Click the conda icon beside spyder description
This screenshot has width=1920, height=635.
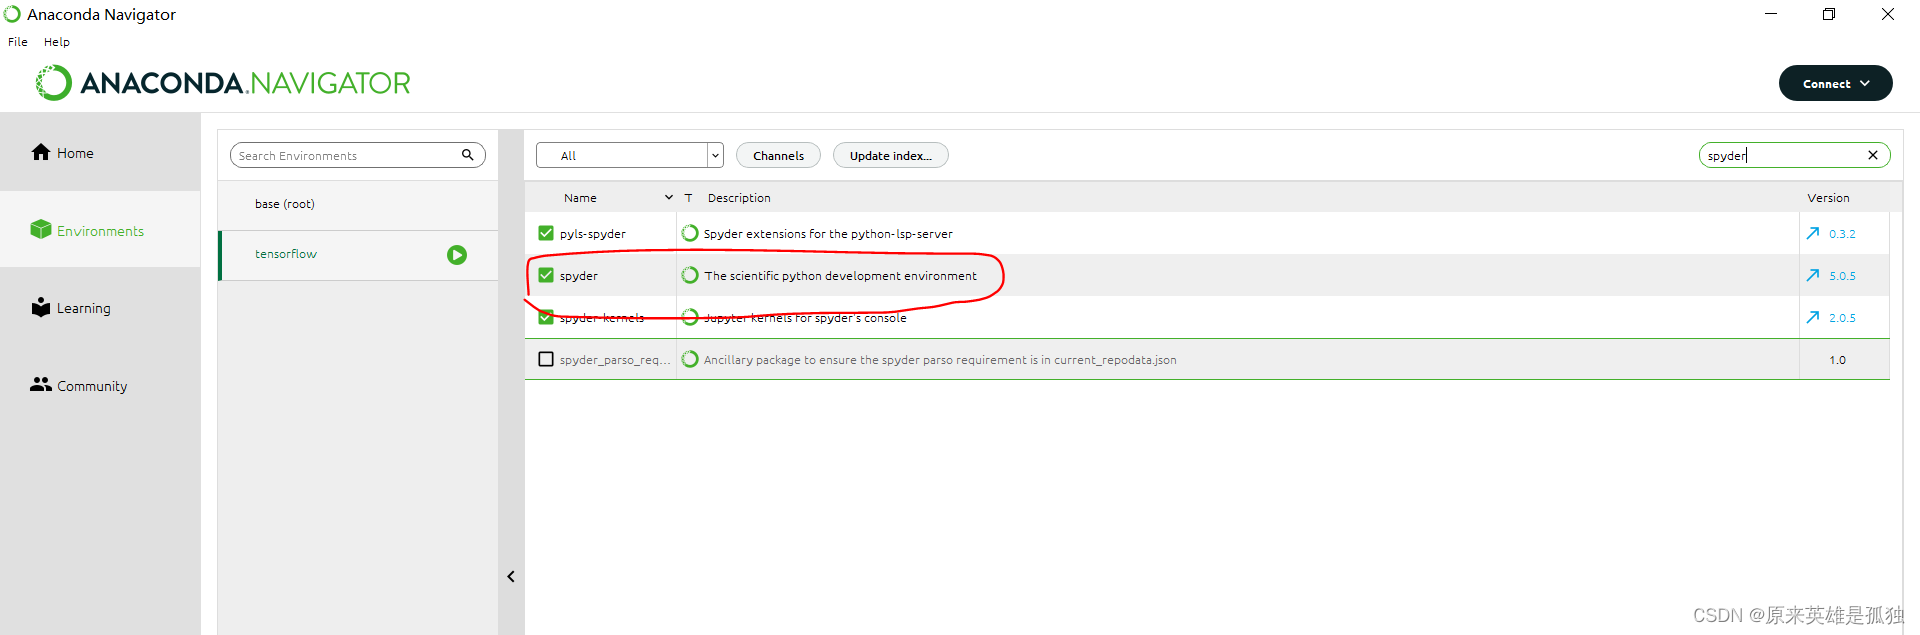click(x=690, y=275)
